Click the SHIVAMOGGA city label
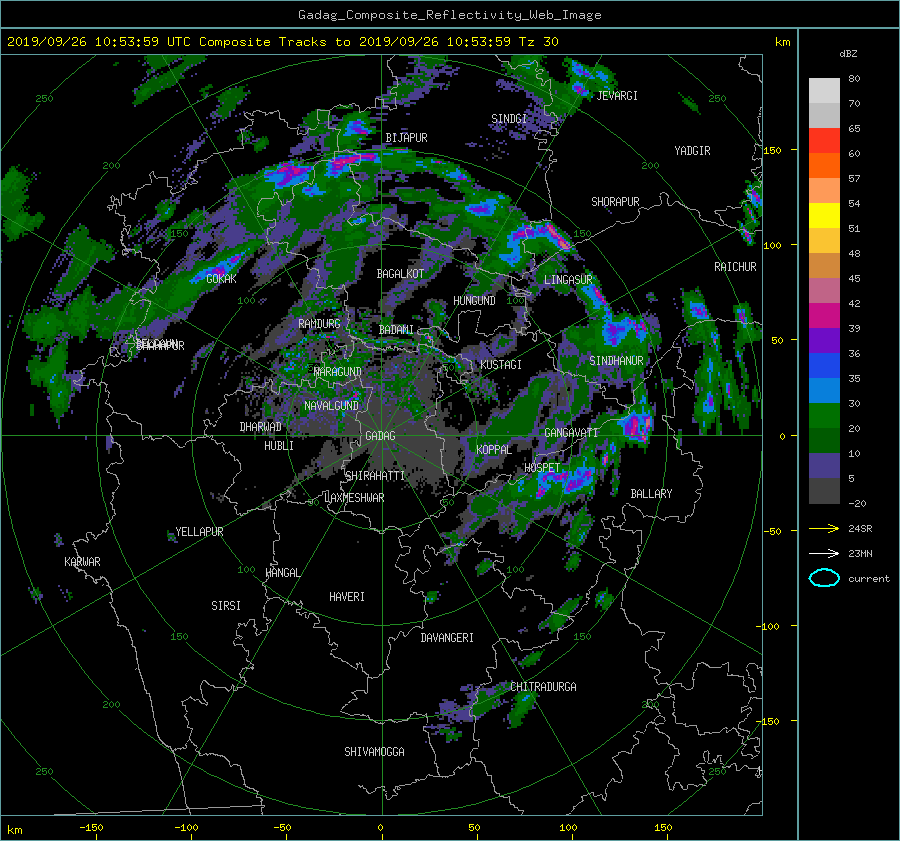The height and width of the screenshot is (841, 900). [374, 752]
